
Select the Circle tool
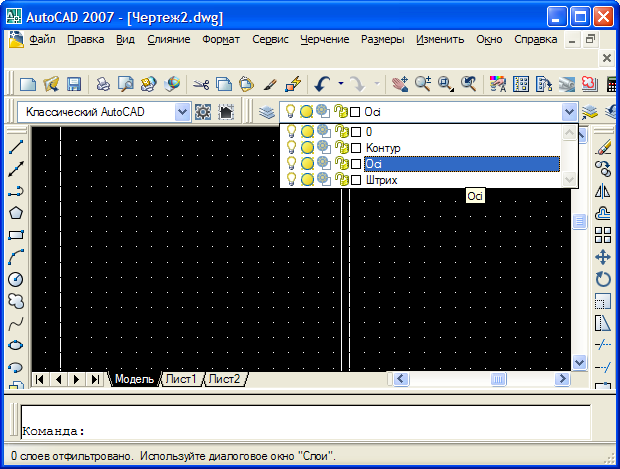click(16, 279)
